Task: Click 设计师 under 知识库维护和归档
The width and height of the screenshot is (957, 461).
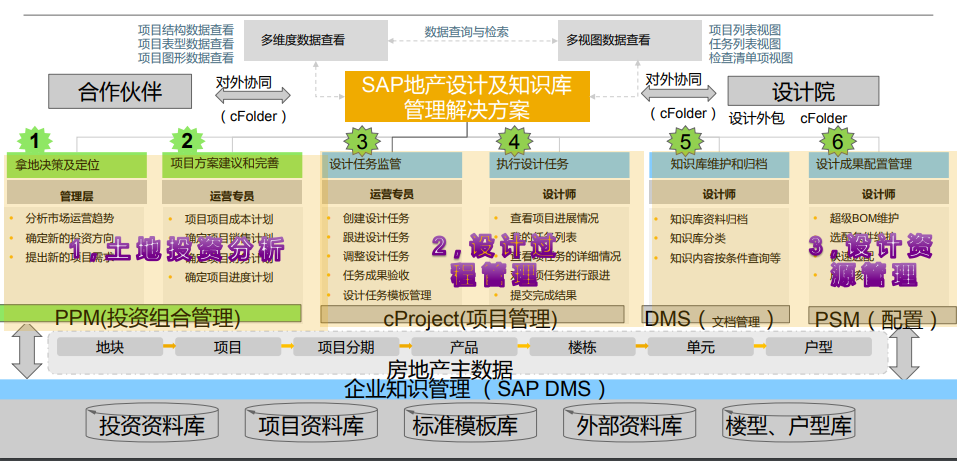Action: (x=719, y=194)
